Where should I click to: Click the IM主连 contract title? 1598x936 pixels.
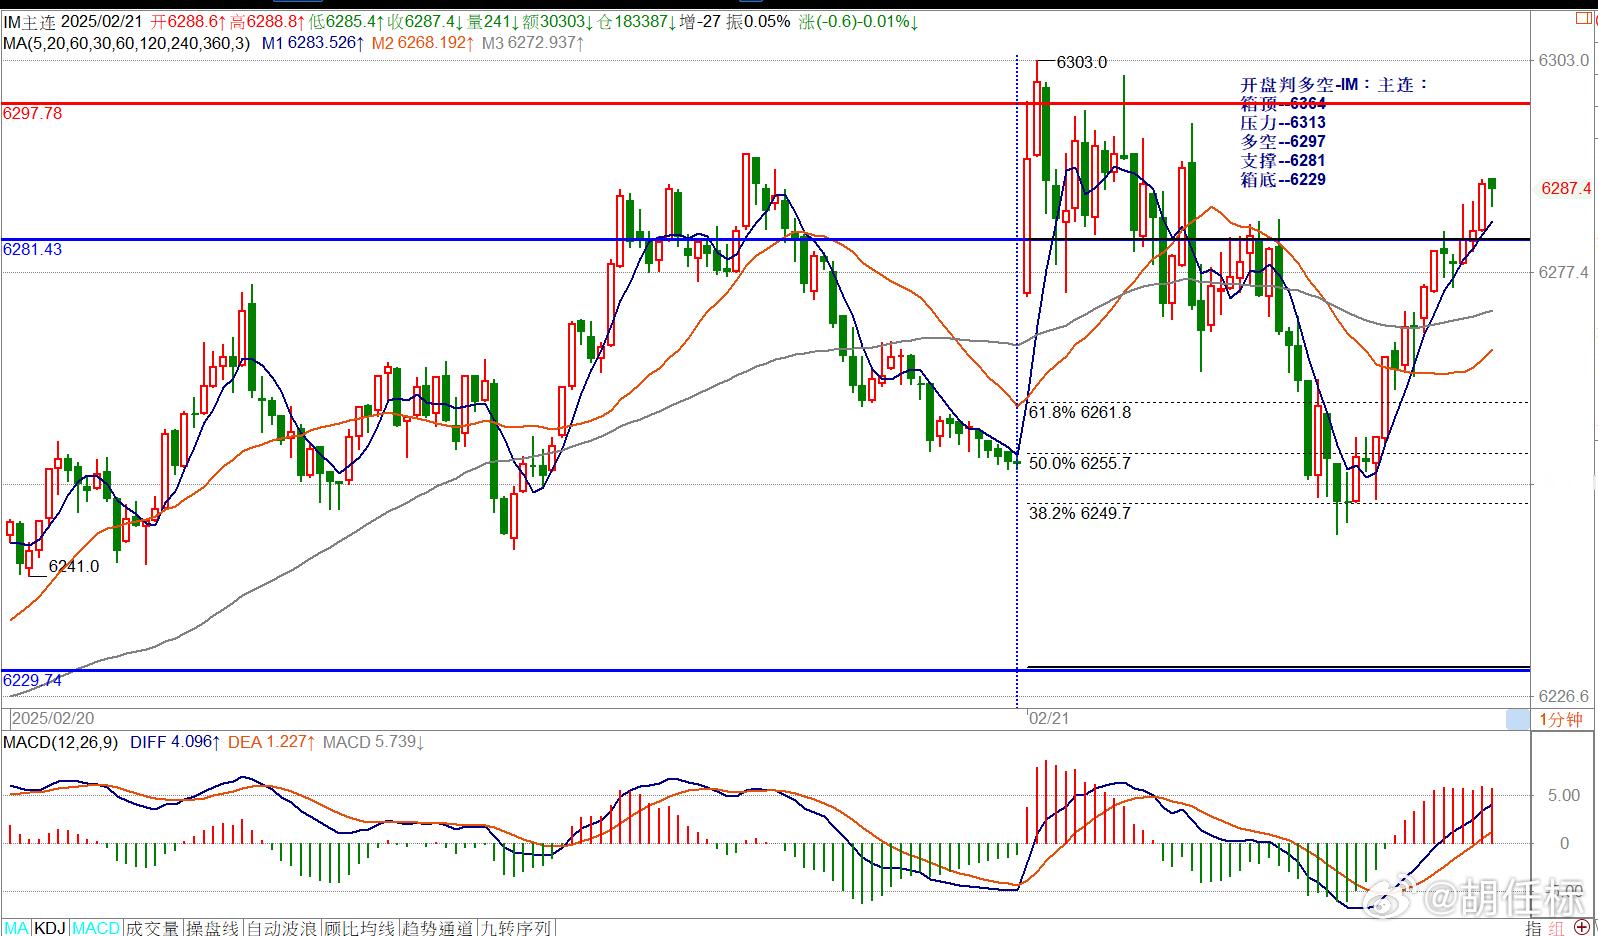30,21
